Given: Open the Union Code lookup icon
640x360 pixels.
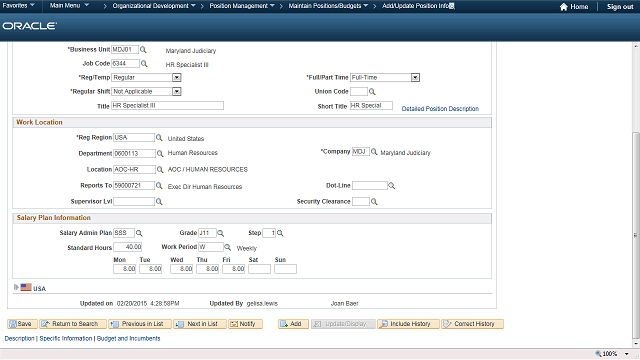Looking at the screenshot, I should (x=372, y=92).
